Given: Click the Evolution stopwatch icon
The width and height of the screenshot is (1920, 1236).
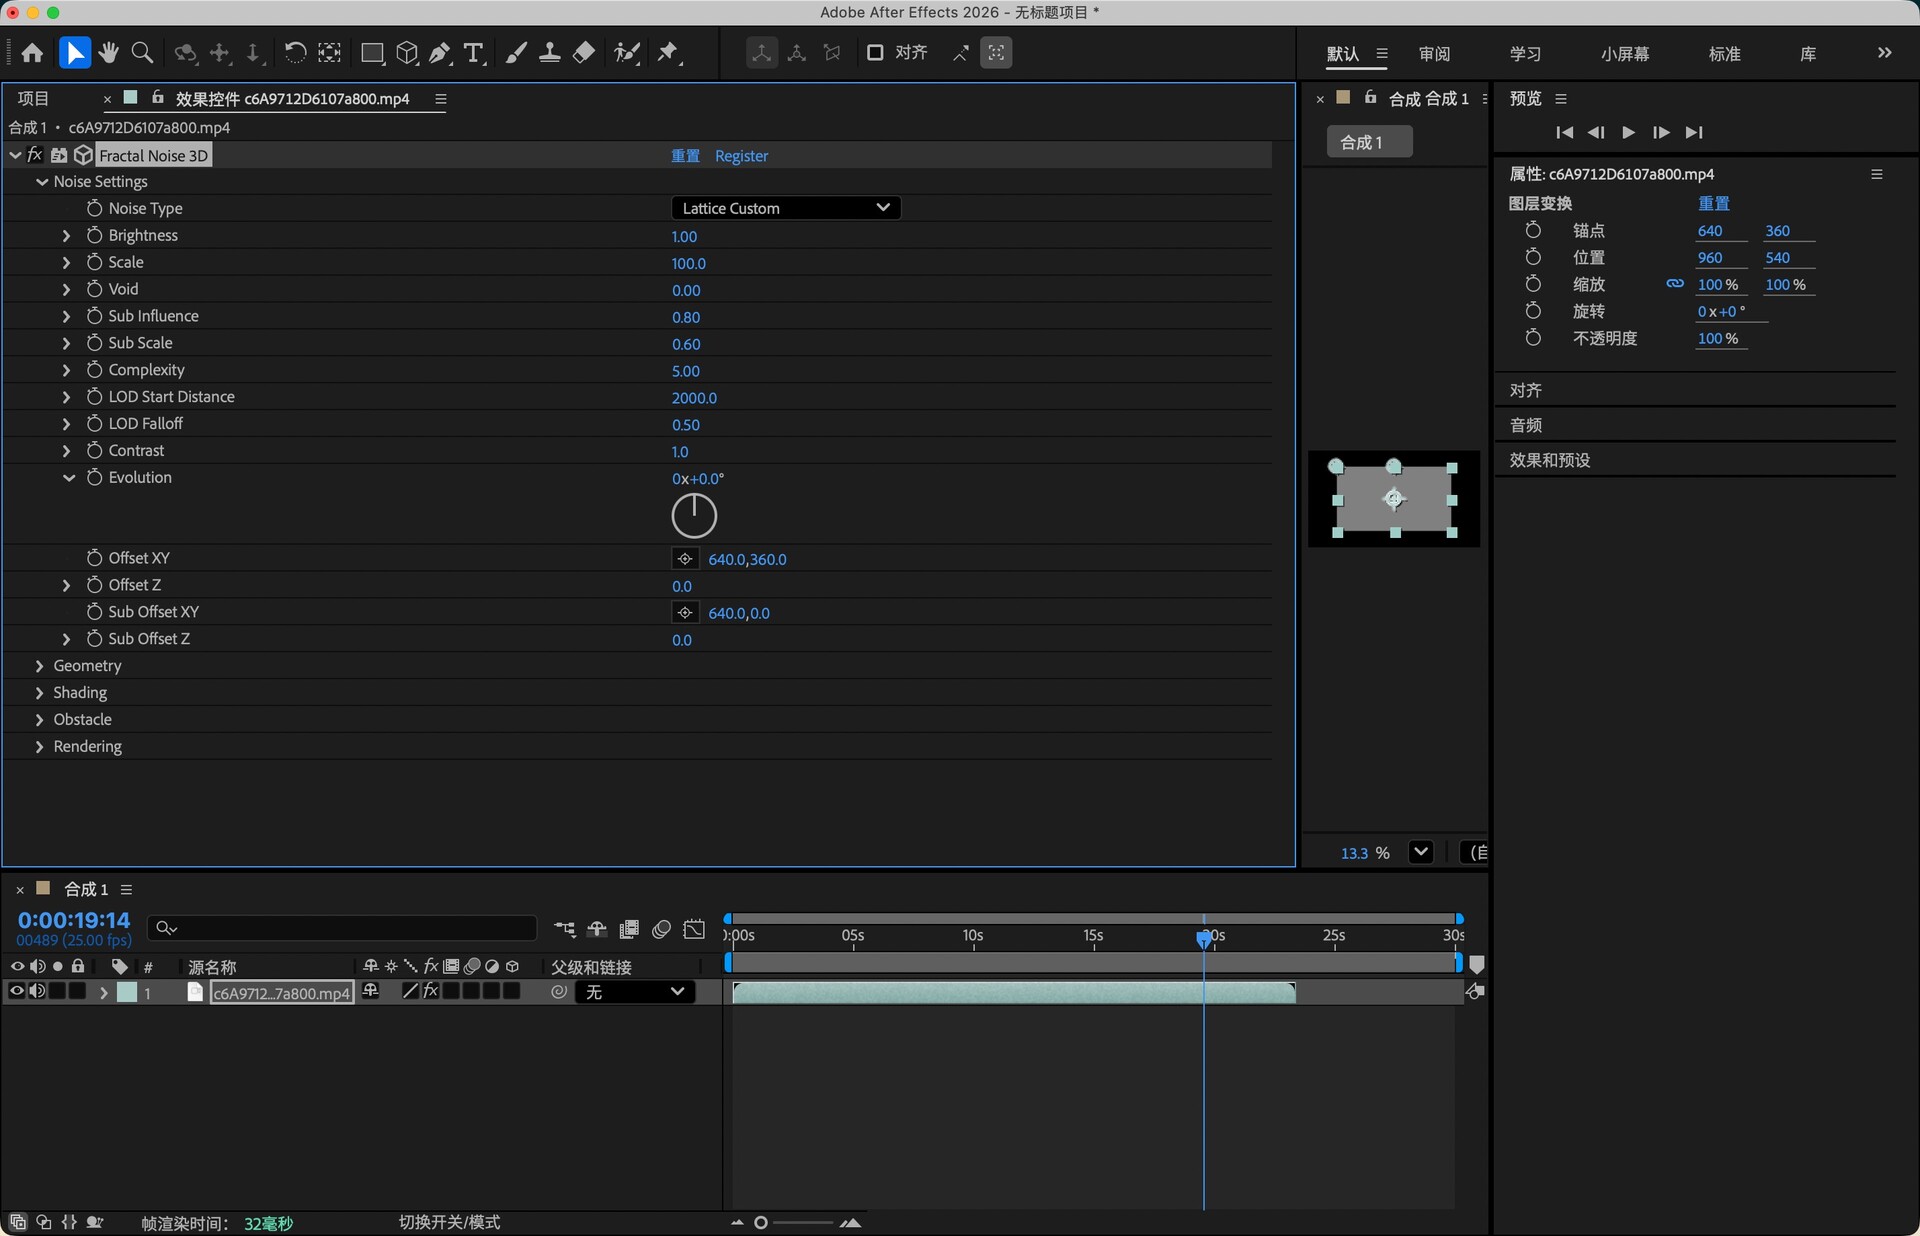Looking at the screenshot, I should [x=94, y=478].
